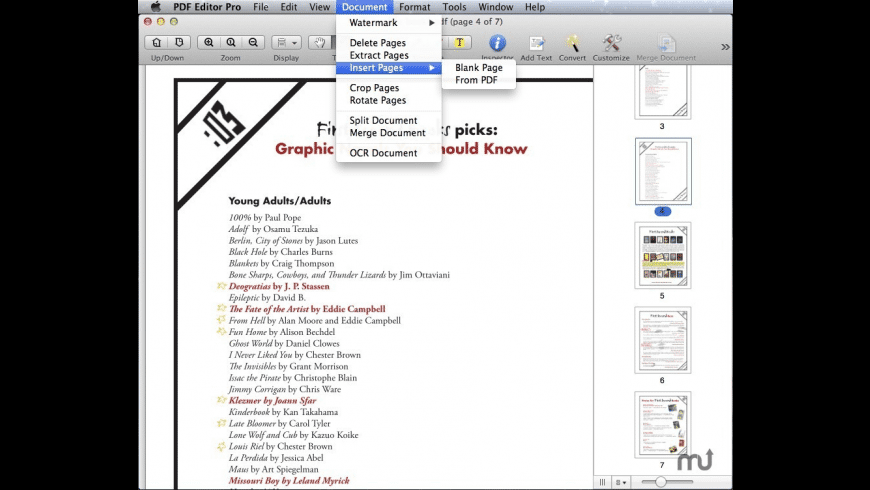Click the Add Text tool
This screenshot has width=870, height=490.
[536, 43]
